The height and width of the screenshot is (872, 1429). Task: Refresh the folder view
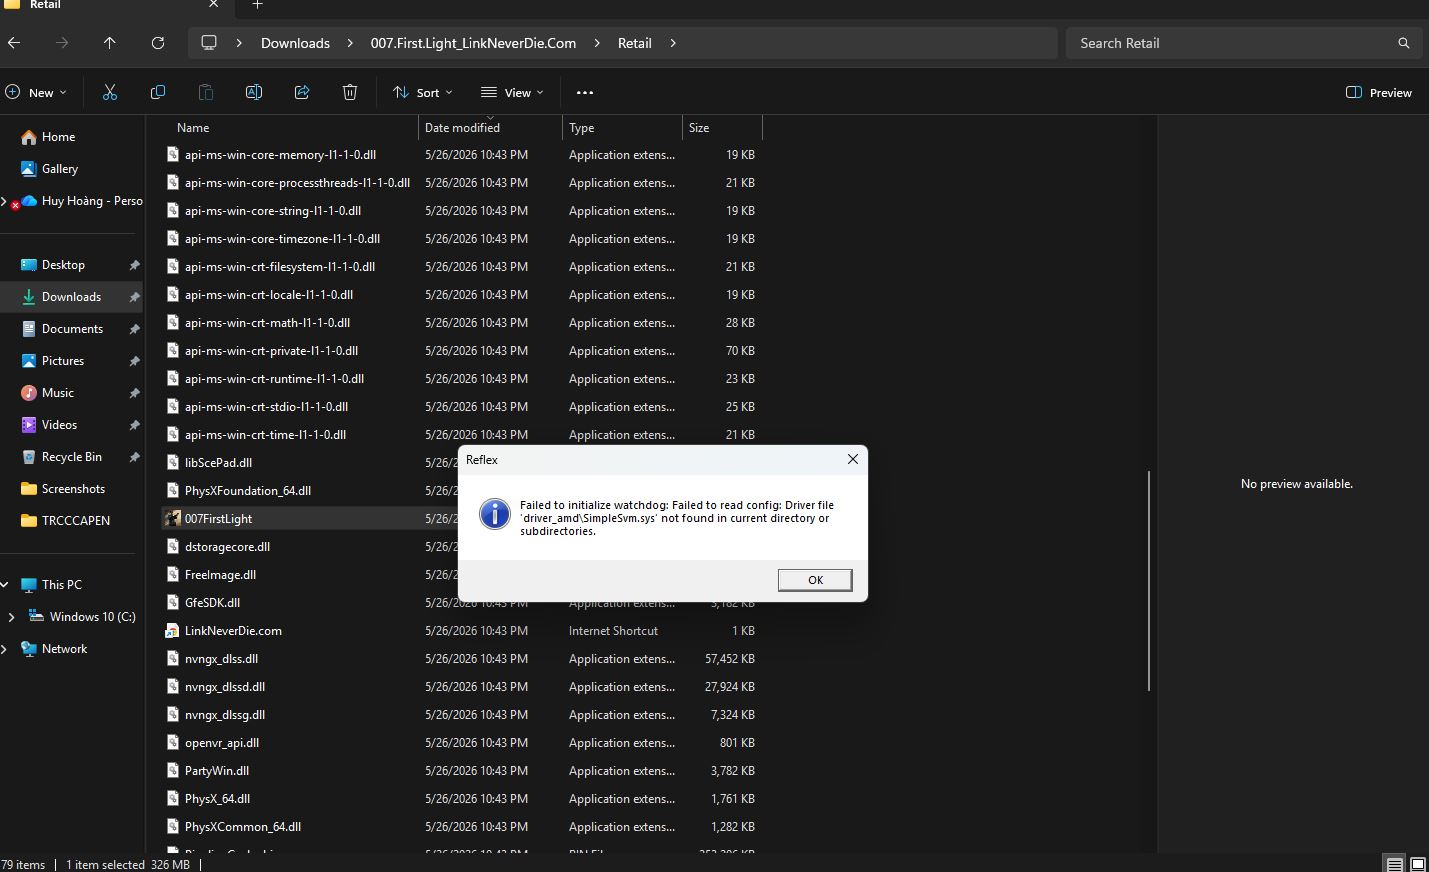coord(158,43)
